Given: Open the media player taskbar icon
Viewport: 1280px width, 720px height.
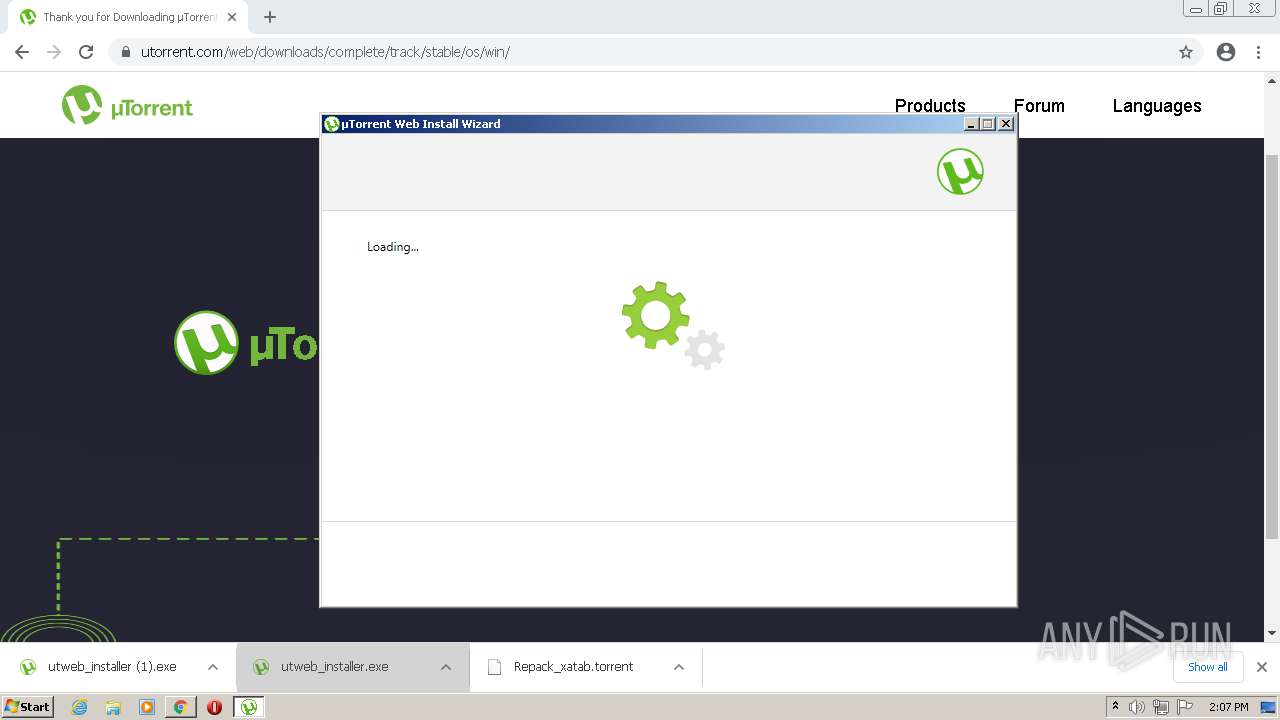Looking at the screenshot, I should (147, 707).
